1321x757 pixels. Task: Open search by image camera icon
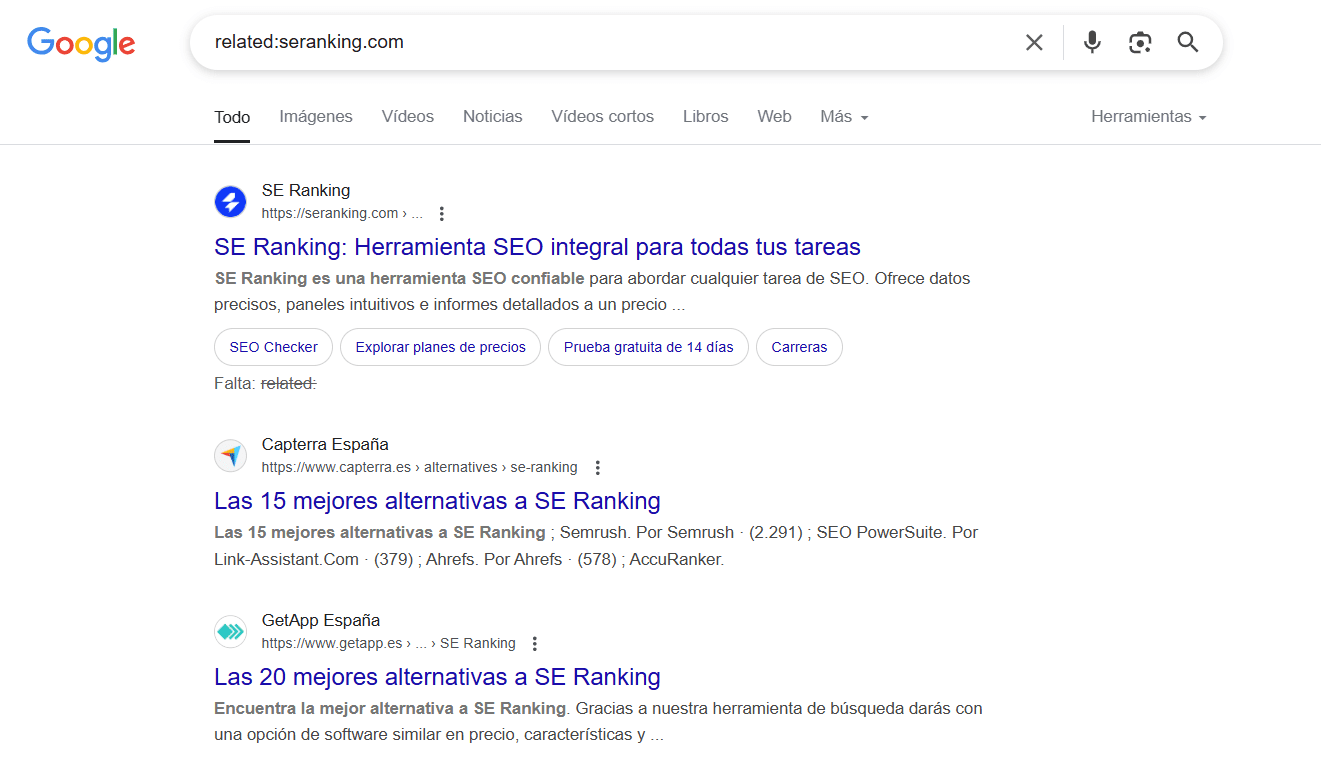[1140, 42]
